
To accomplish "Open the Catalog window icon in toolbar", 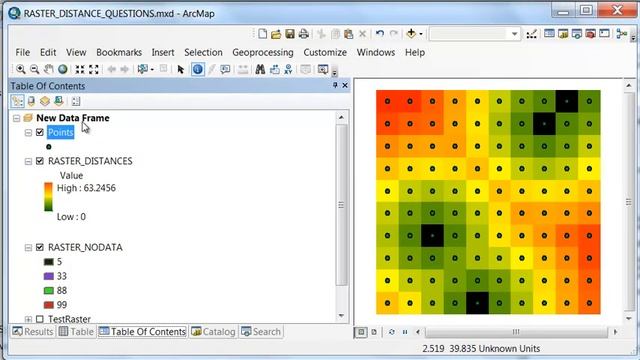I will click(563, 34).
